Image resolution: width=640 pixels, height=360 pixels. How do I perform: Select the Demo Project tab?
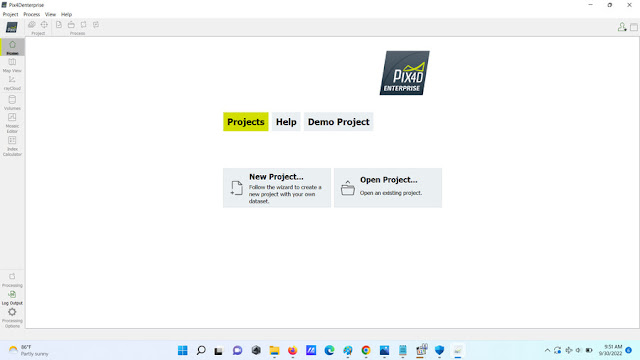(338, 122)
